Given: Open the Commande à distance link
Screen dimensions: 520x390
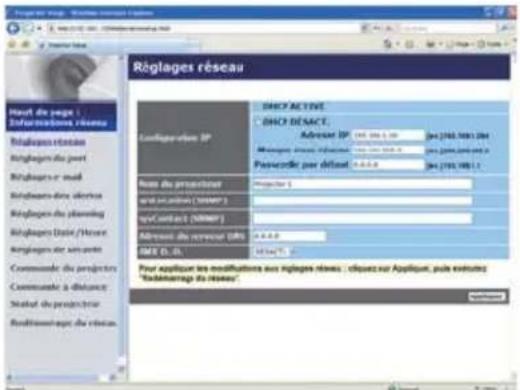Looking at the screenshot, I should pos(58,287).
